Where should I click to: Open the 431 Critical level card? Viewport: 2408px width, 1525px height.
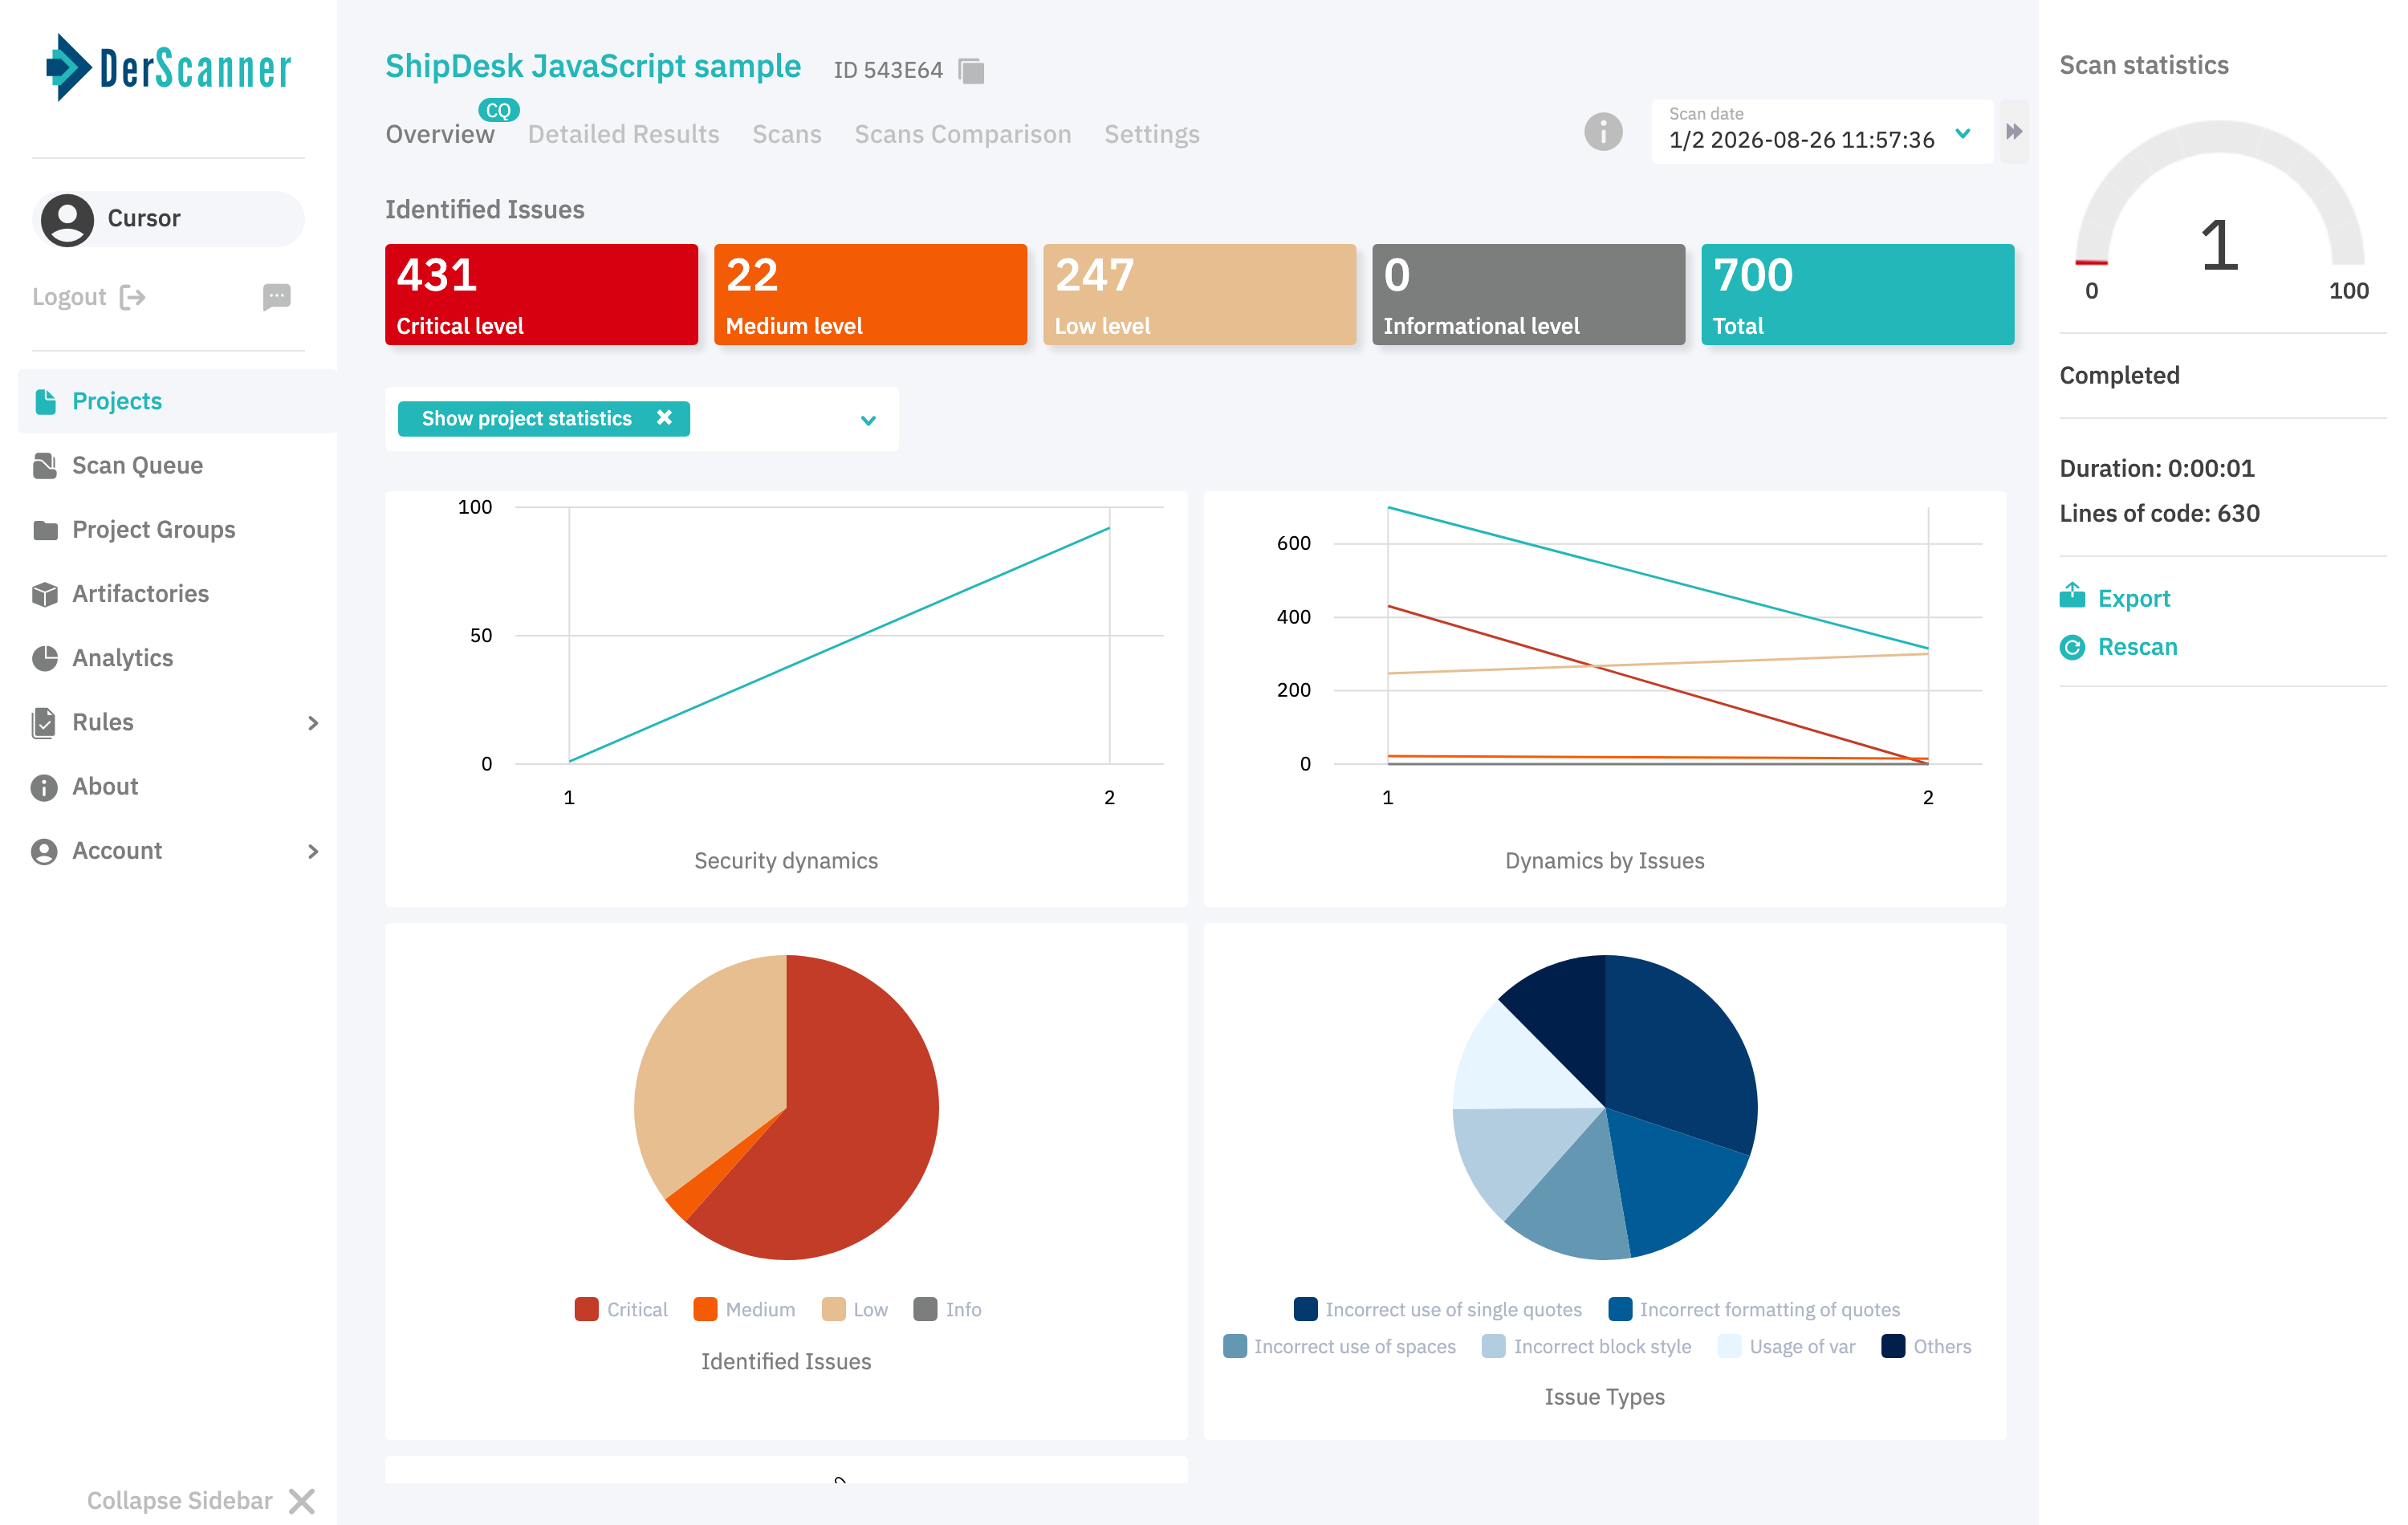click(541, 294)
